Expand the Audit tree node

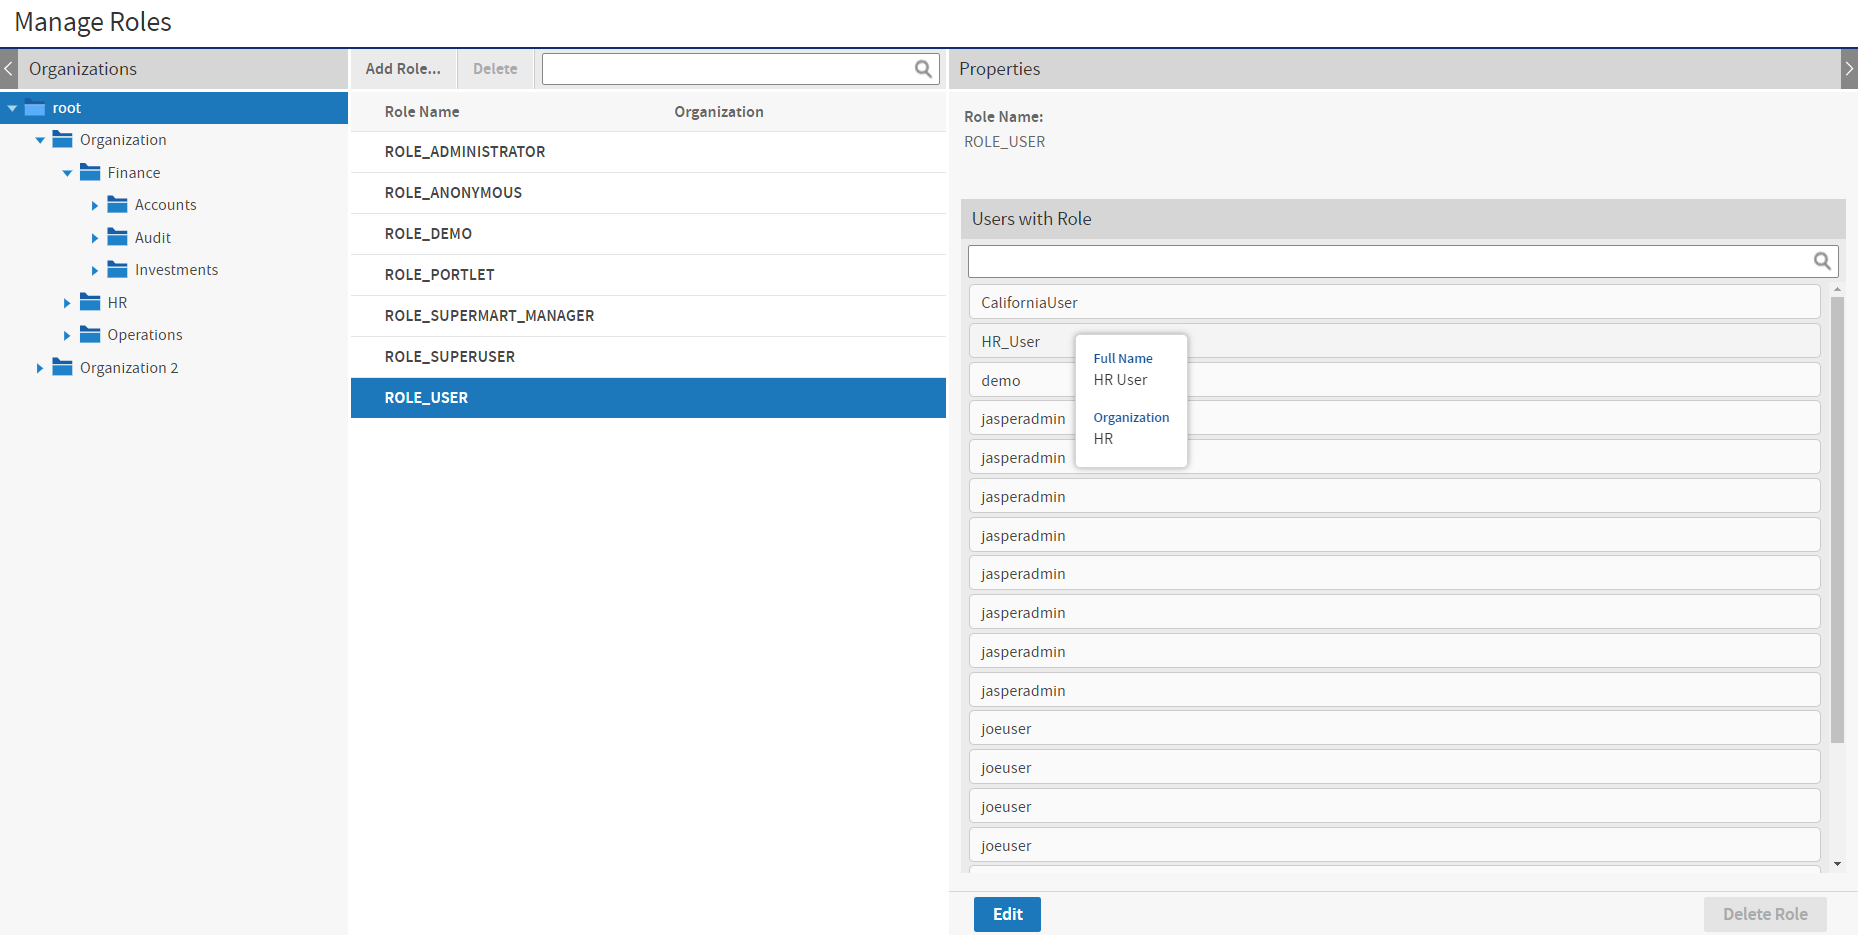[x=95, y=238]
